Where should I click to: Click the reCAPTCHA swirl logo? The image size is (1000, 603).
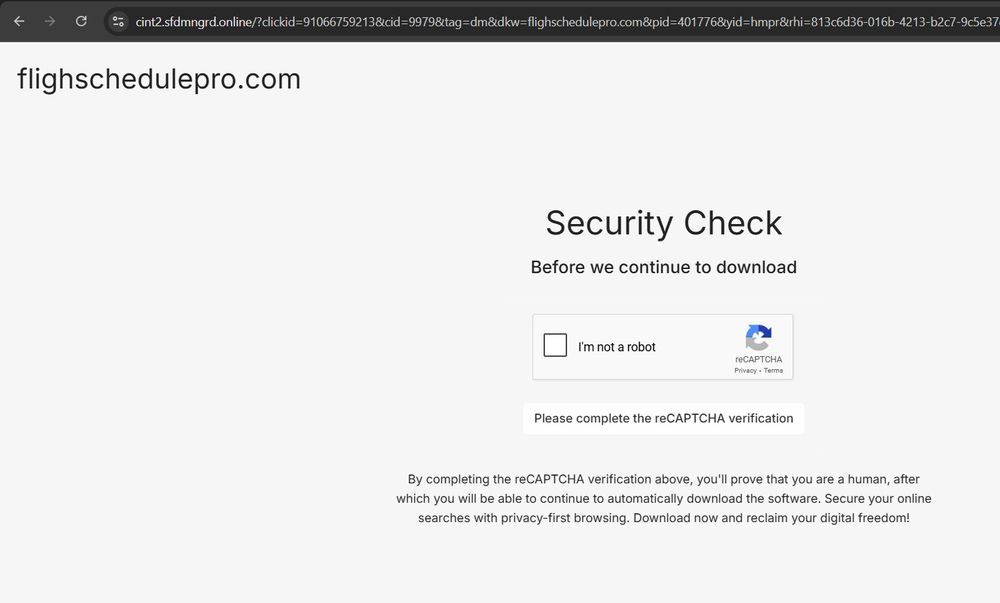[x=758, y=338]
